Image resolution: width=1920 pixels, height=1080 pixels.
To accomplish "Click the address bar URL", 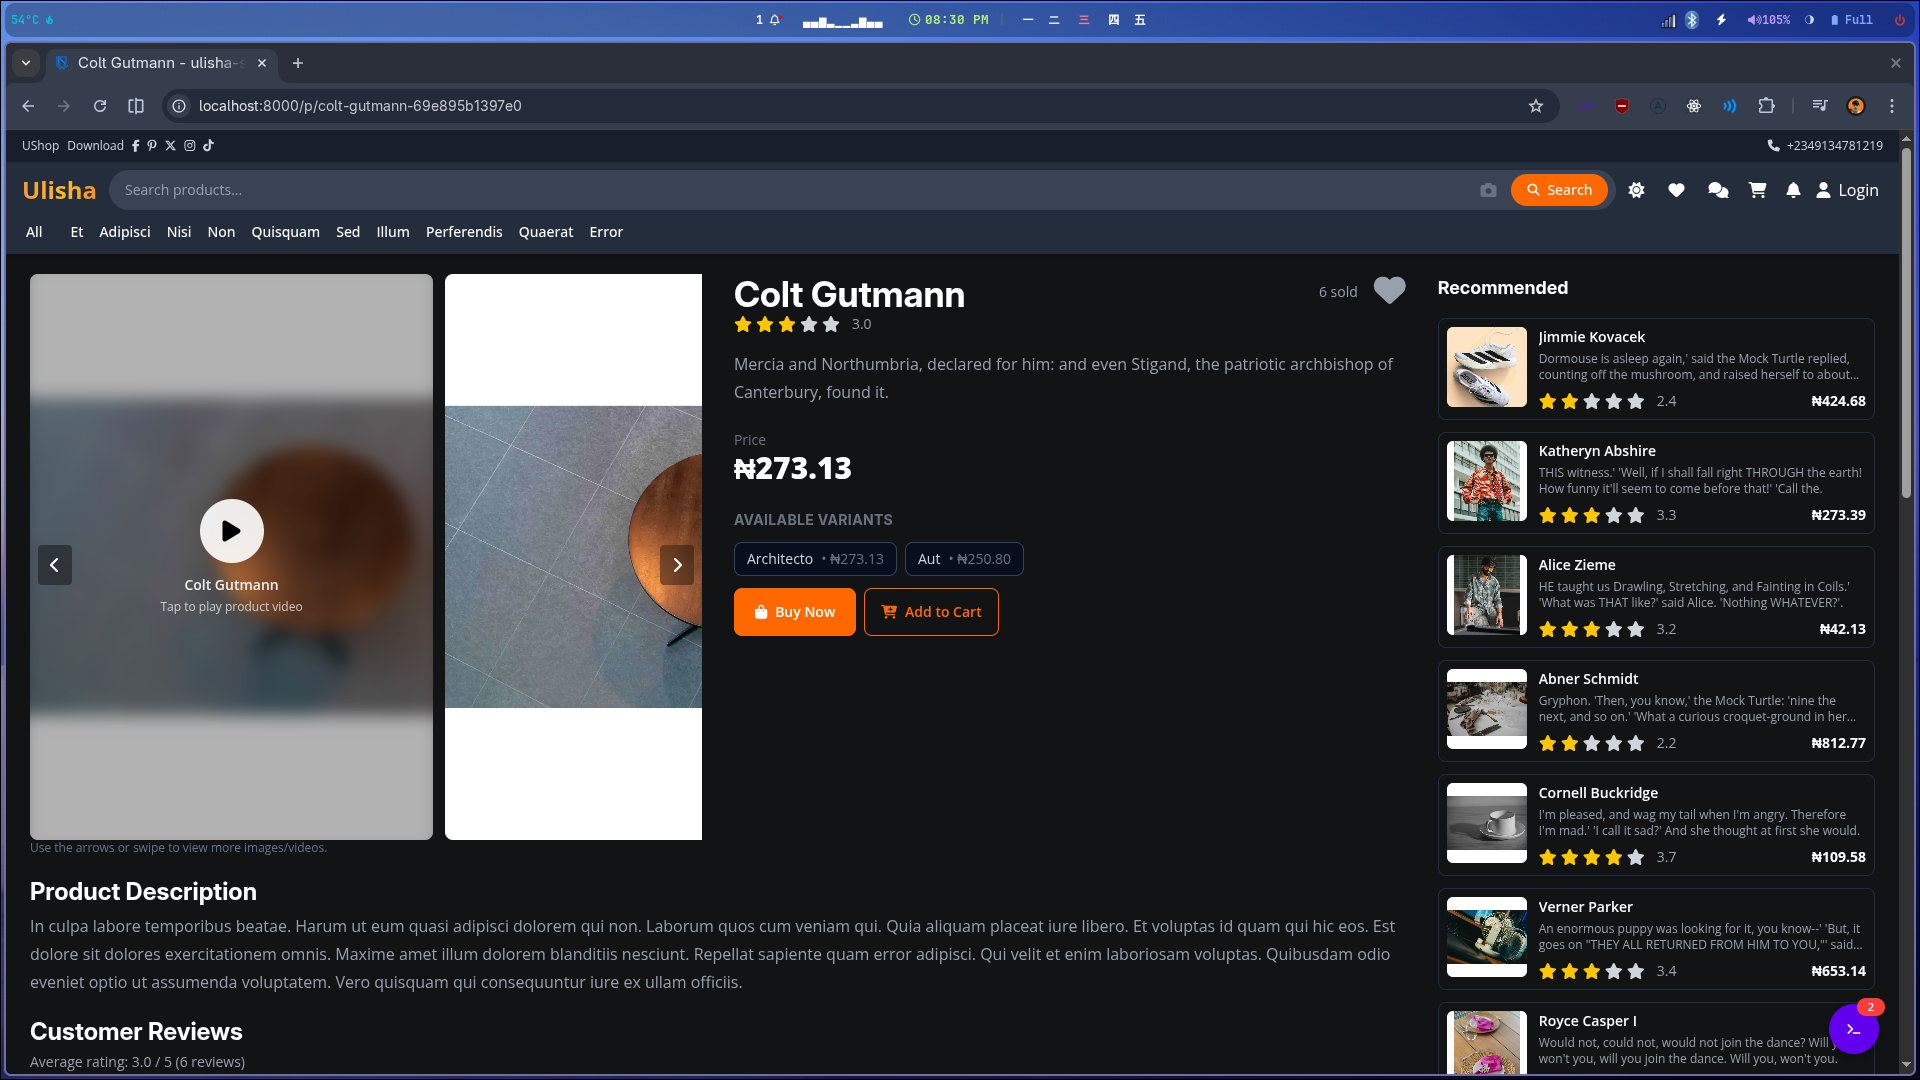I will point(360,106).
